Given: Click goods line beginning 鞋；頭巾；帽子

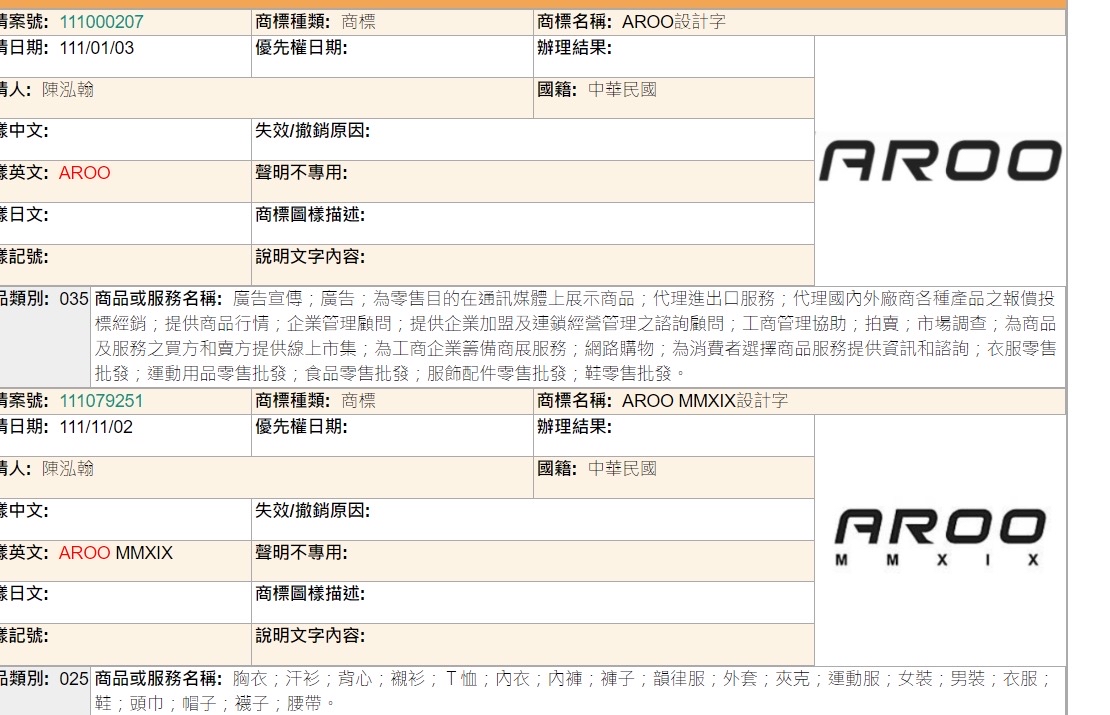Looking at the screenshot, I should point(214,704).
